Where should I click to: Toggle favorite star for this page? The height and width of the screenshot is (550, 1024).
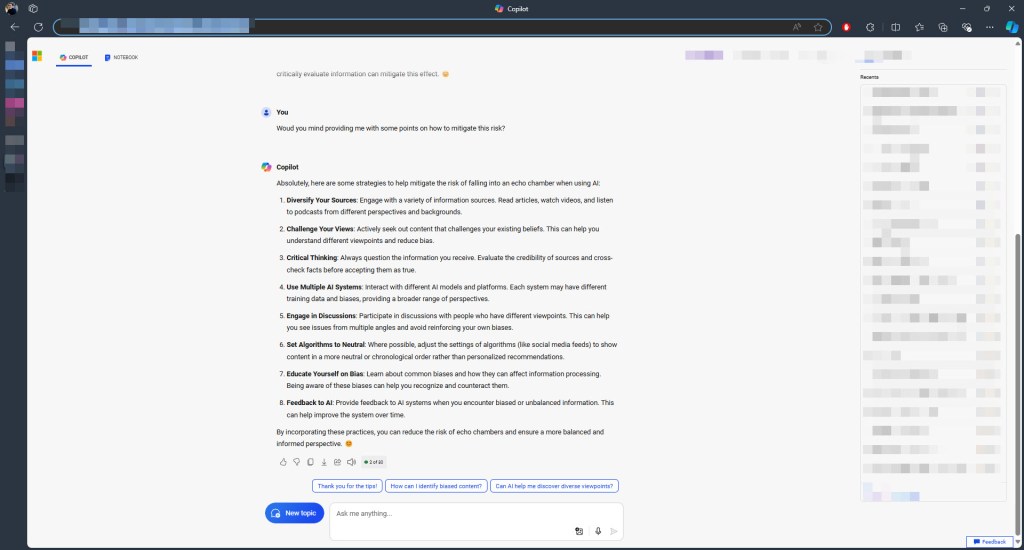click(x=818, y=27)
